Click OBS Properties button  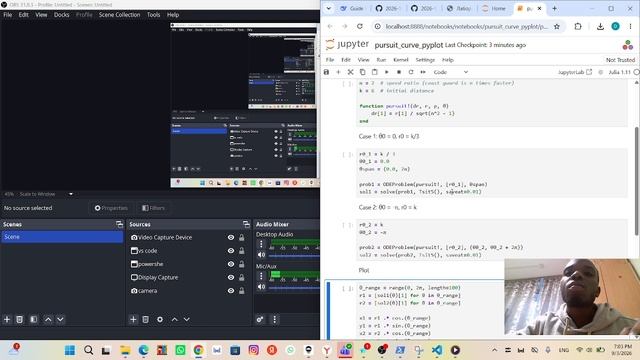tap(111, 208)
